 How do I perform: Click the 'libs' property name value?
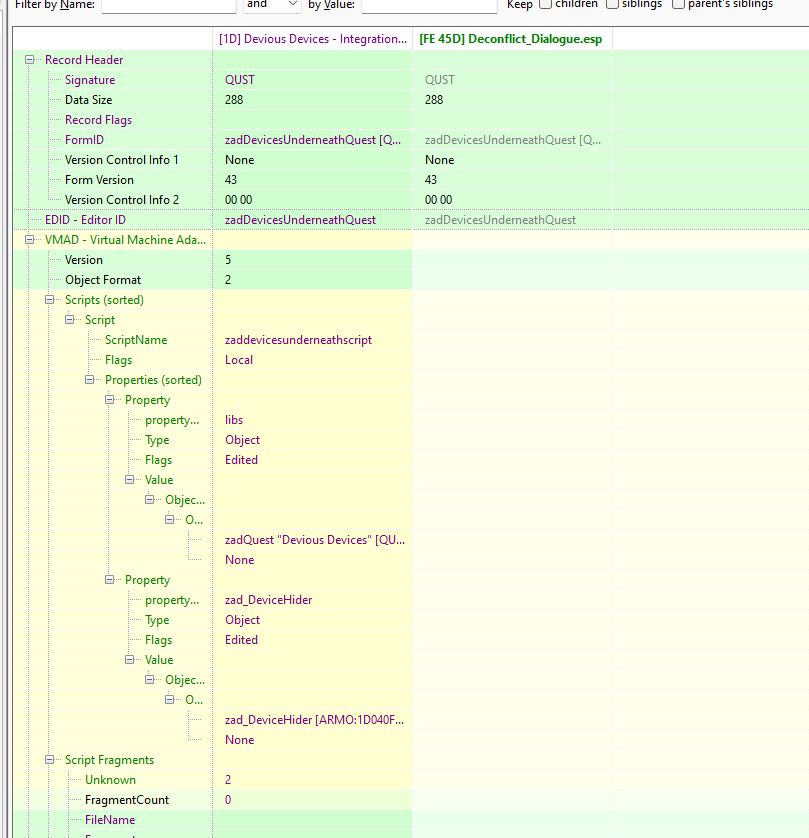pos(234,420)
